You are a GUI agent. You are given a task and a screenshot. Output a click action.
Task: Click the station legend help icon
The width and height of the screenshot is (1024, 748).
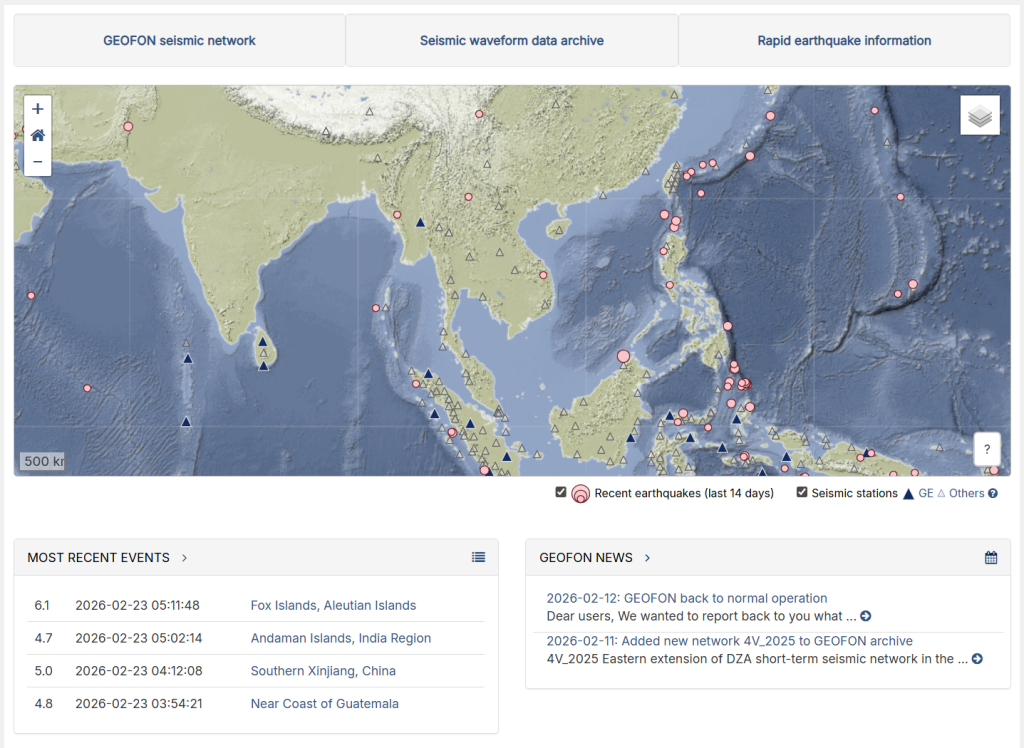coord(993,493)
